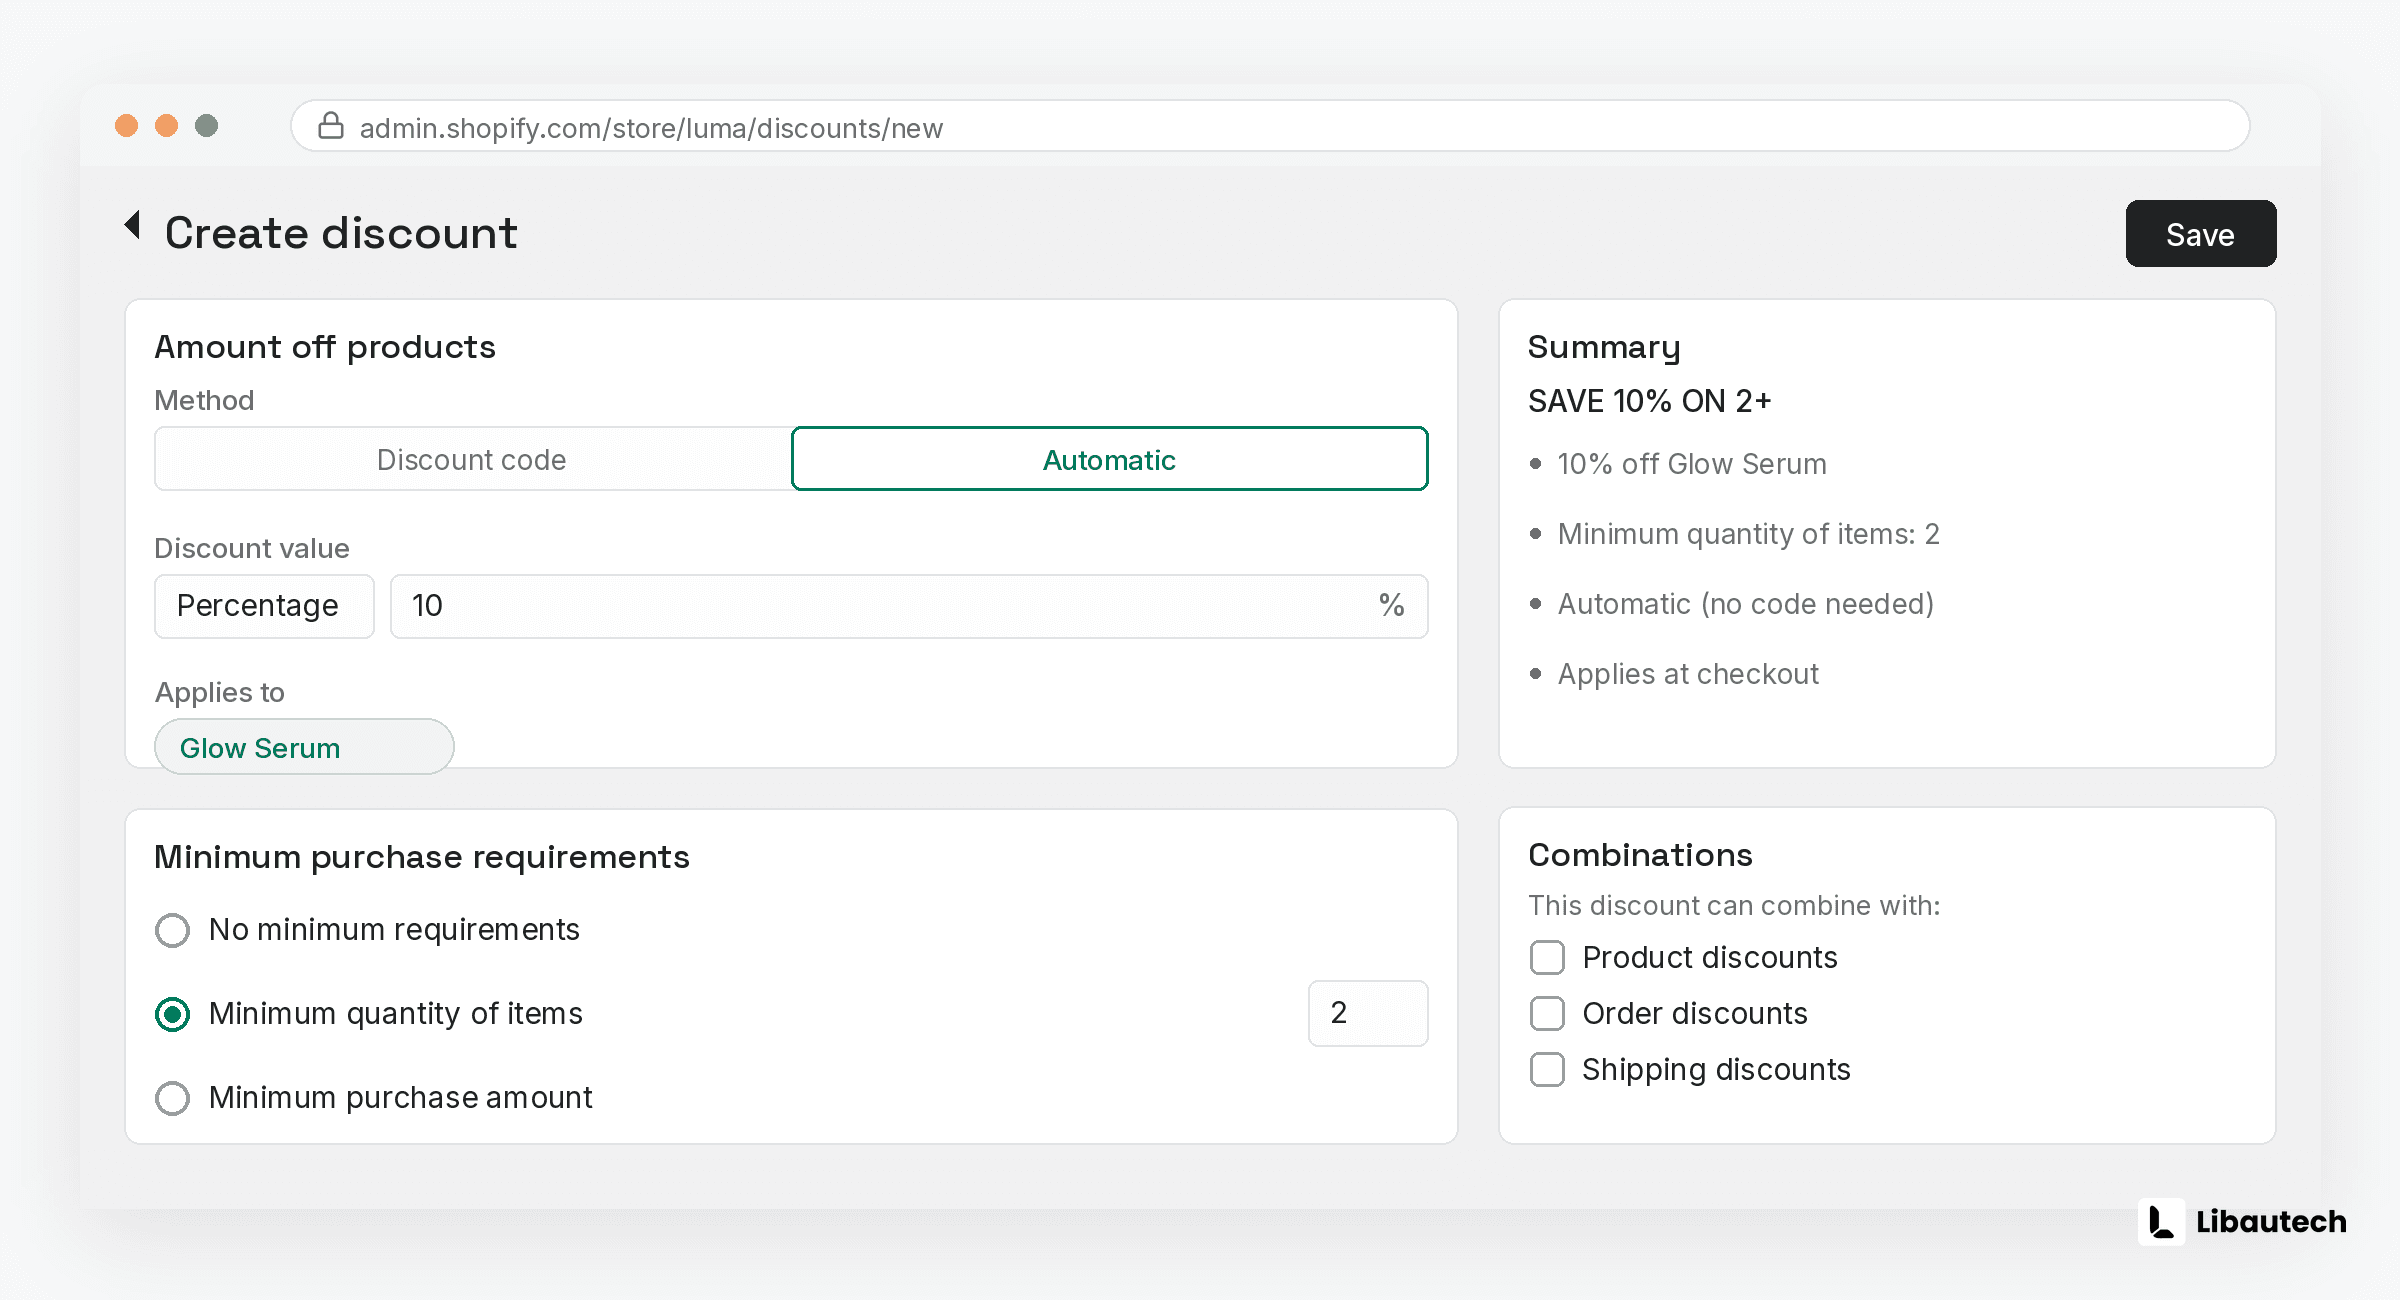Click the 'Combinations' heading

1640,855
